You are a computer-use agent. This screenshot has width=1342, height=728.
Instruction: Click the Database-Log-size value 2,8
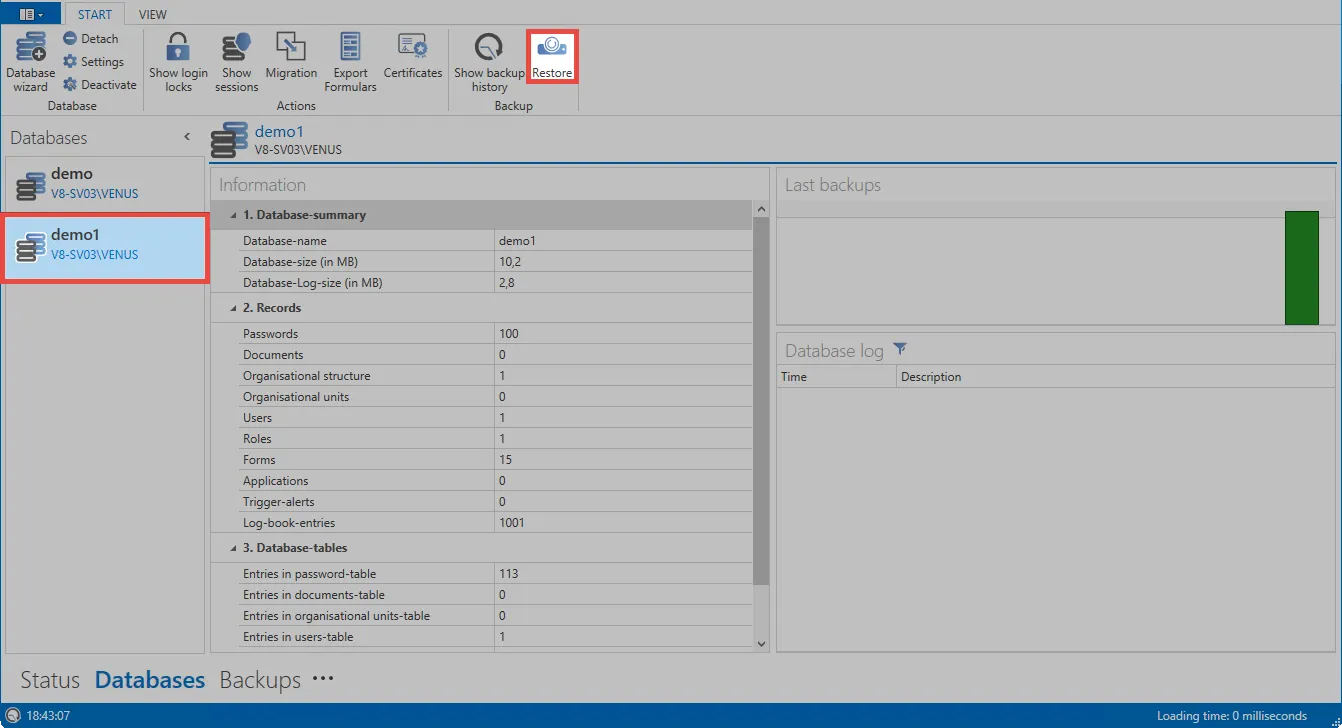(507, 283)
